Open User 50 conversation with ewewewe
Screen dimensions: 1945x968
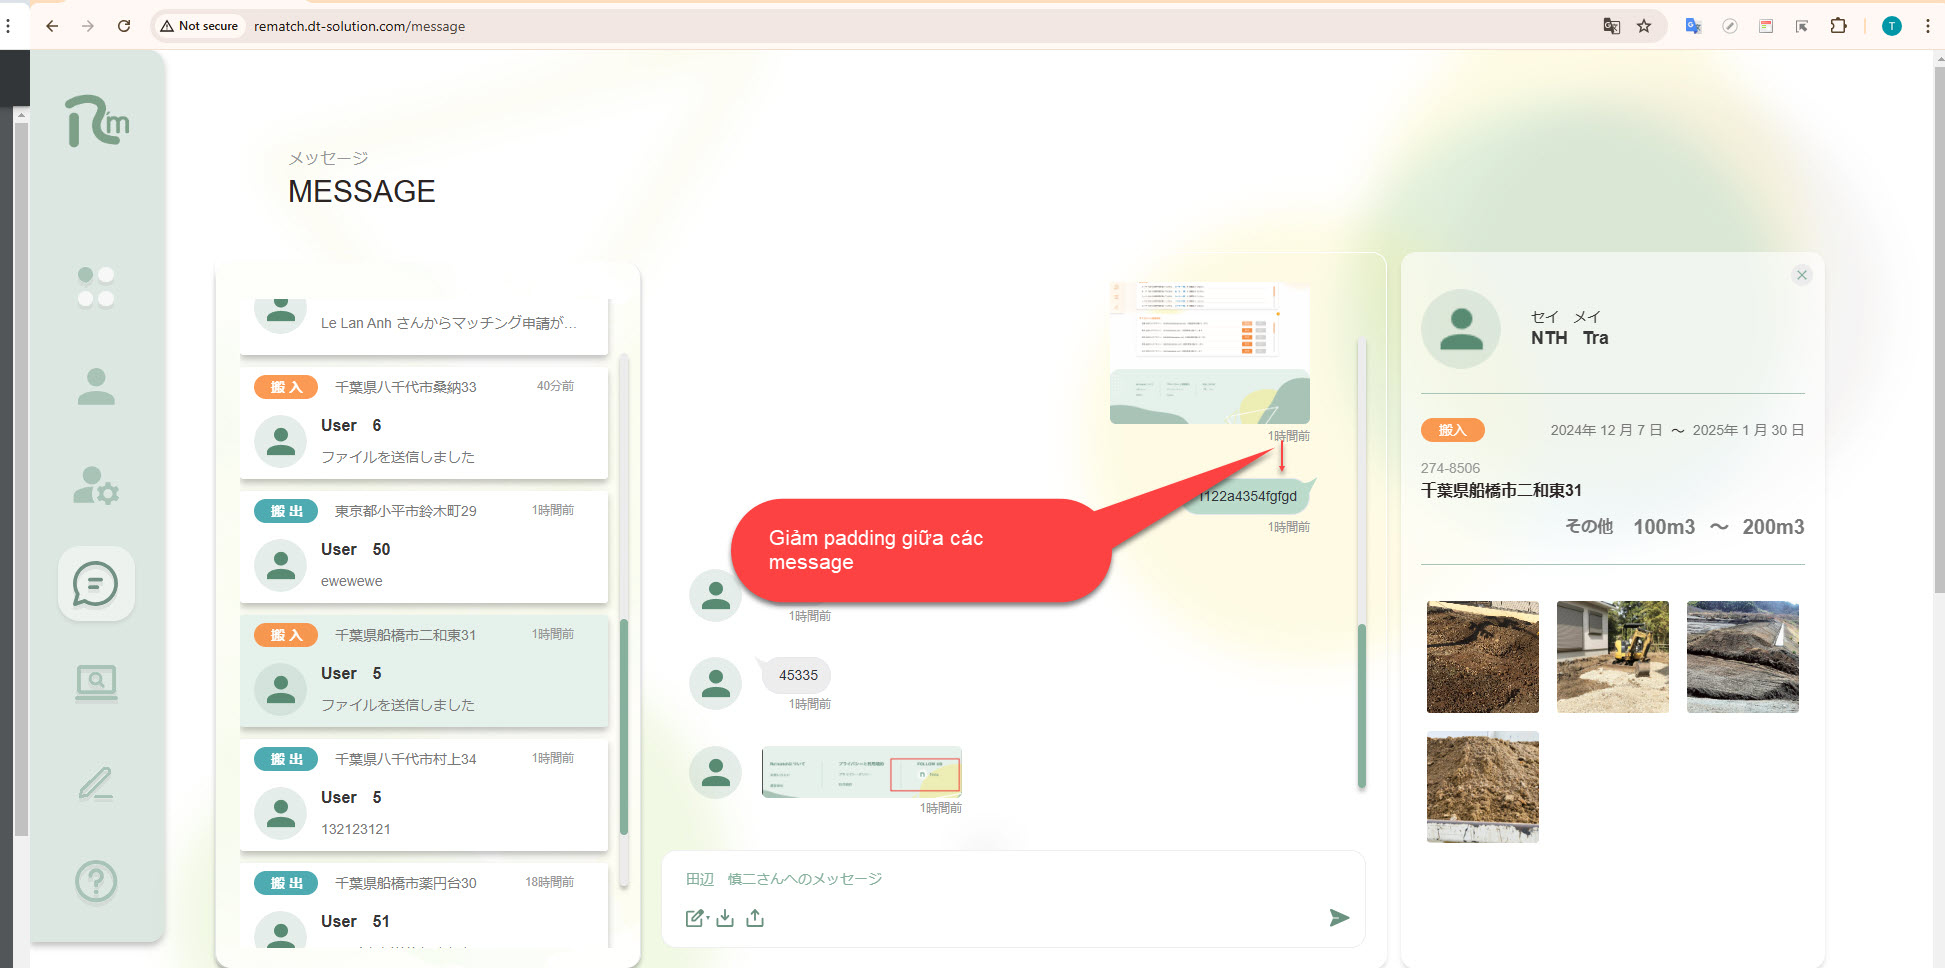[423, 548]
